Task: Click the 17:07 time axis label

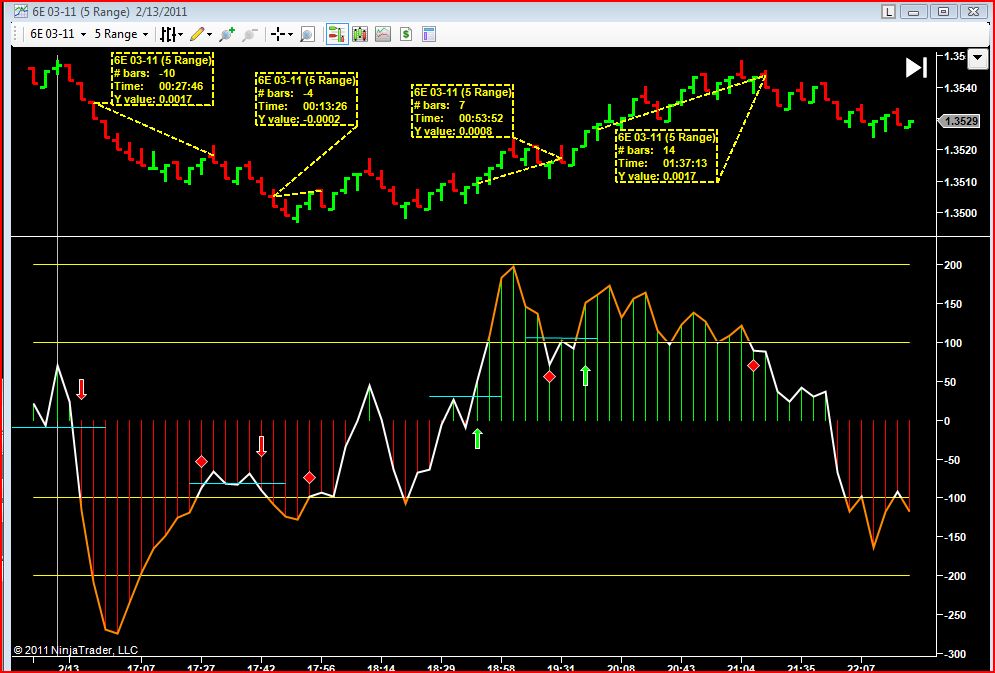Action: click(x=141, y=667)
